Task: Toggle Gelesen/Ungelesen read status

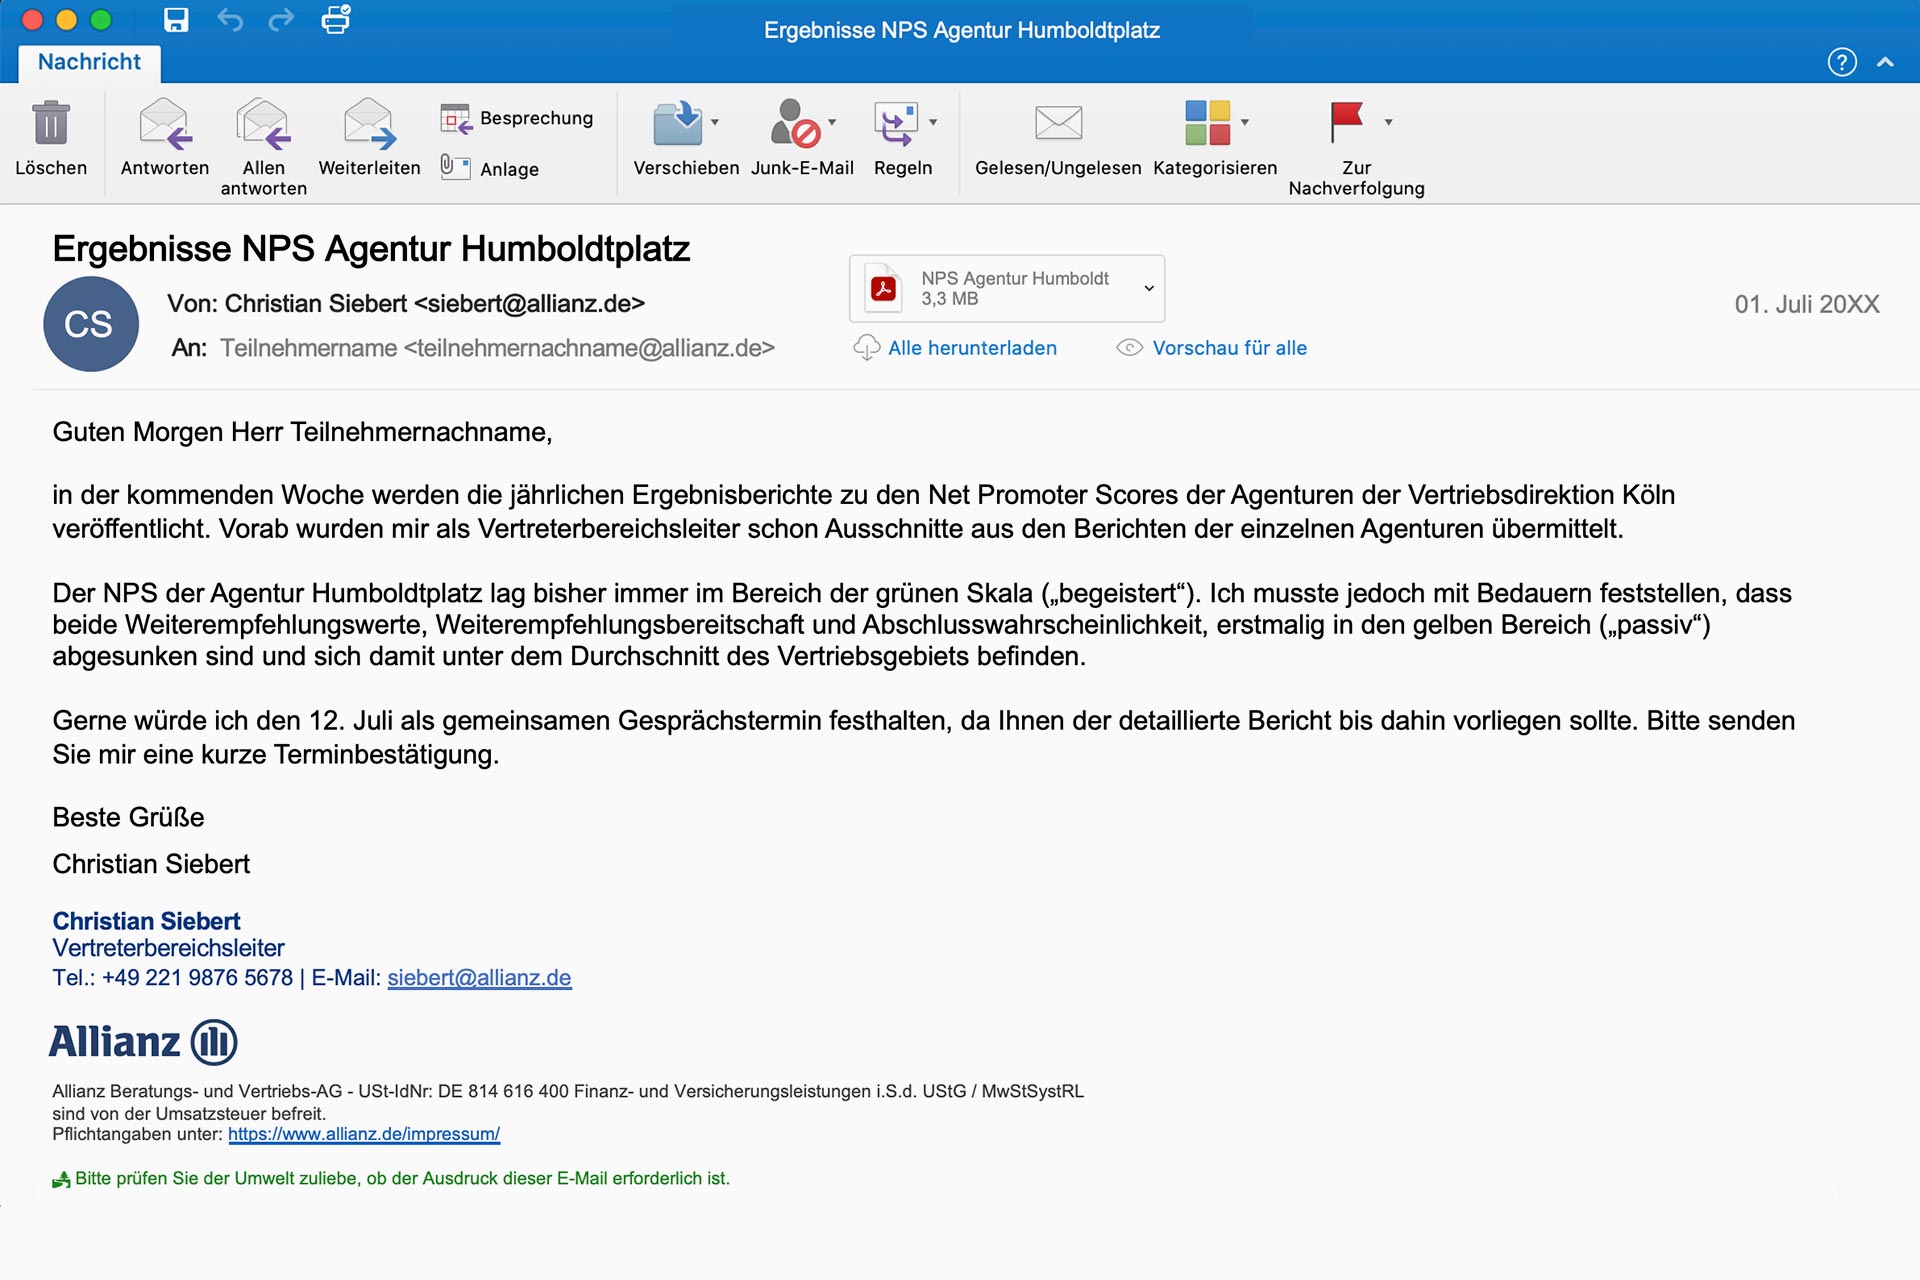Action: click(x=1058, y=124)
